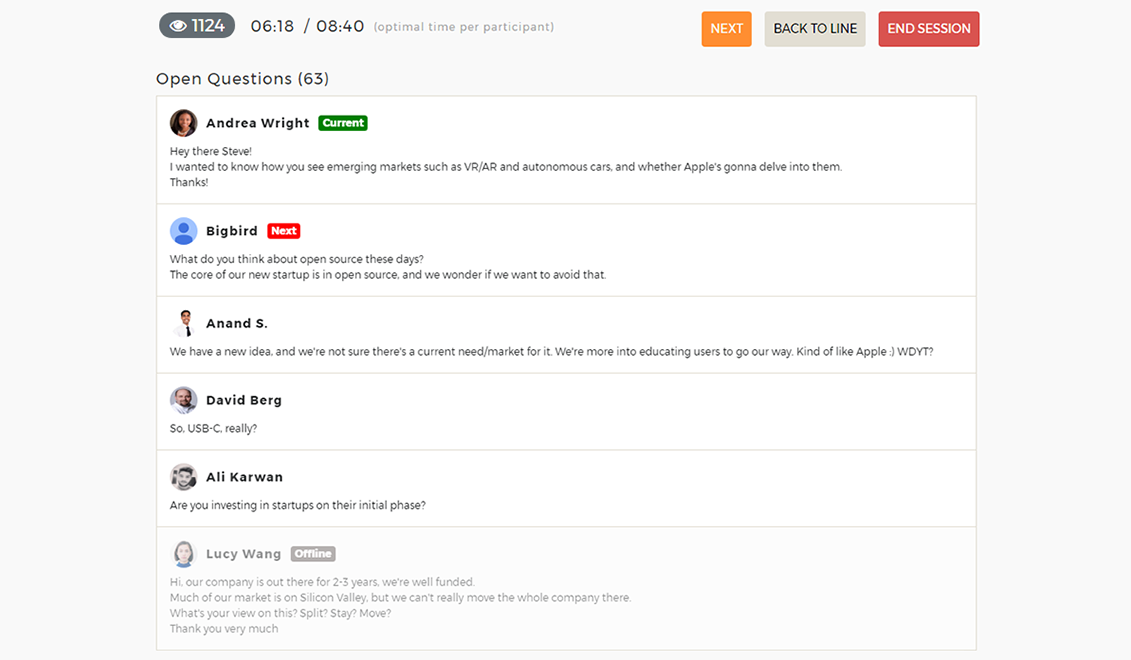Select Anand S.'s profile picture

pyautogui.click(x=184, y=323)
